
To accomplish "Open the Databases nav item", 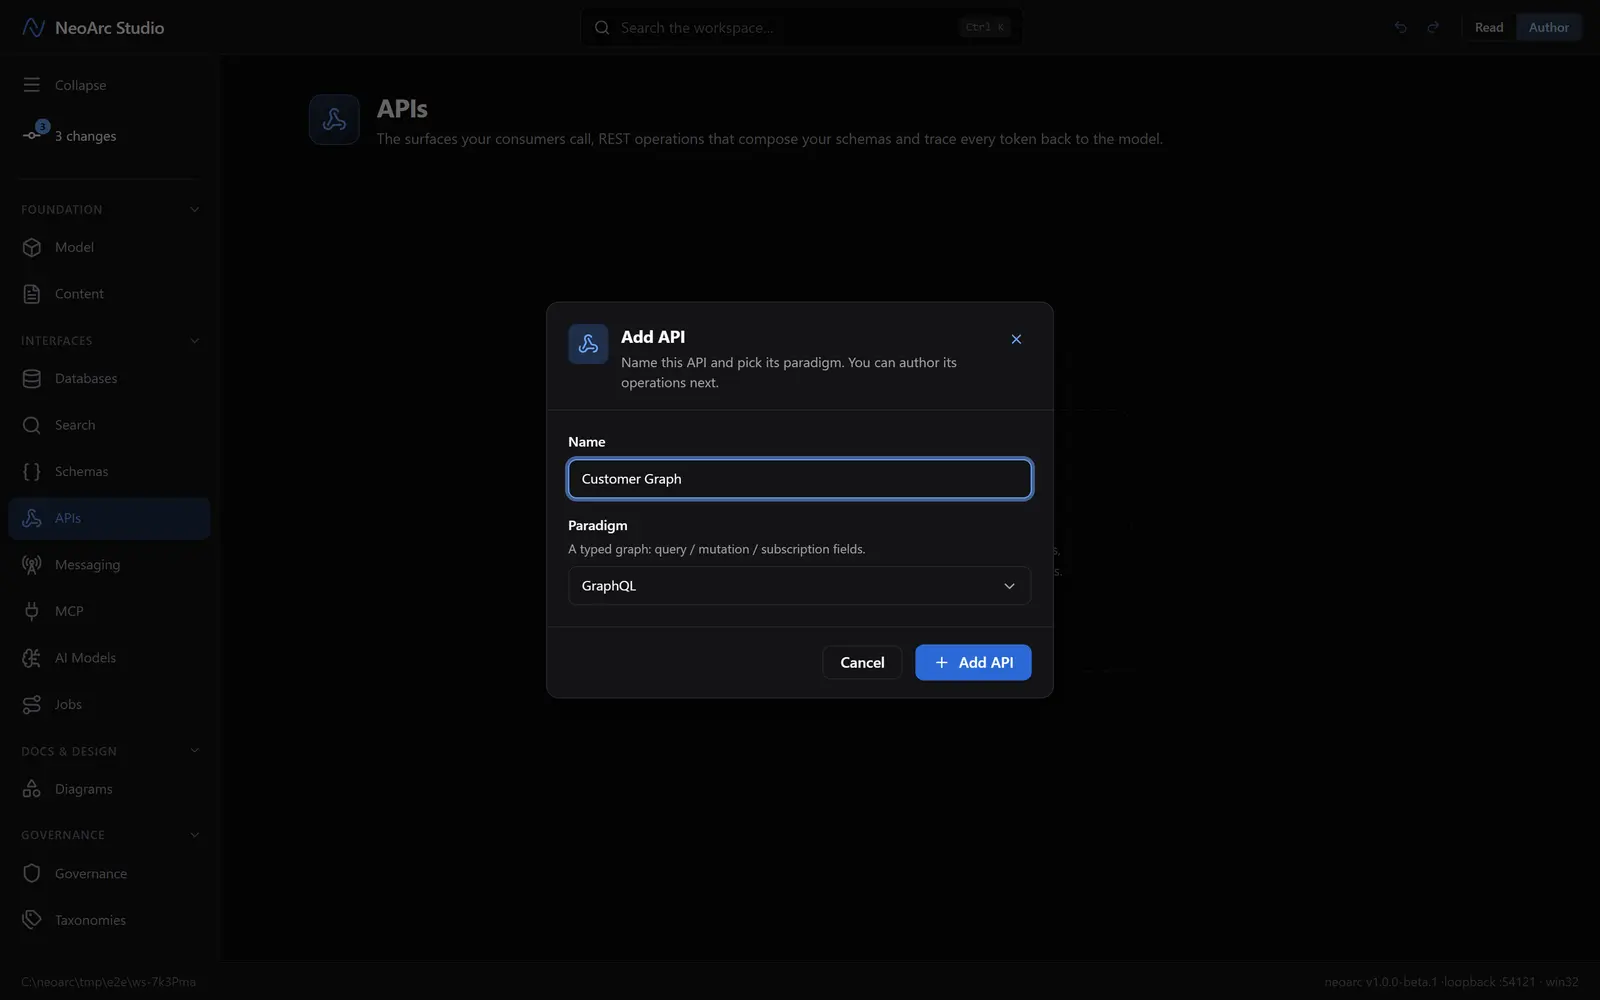I will click(109, 379).
